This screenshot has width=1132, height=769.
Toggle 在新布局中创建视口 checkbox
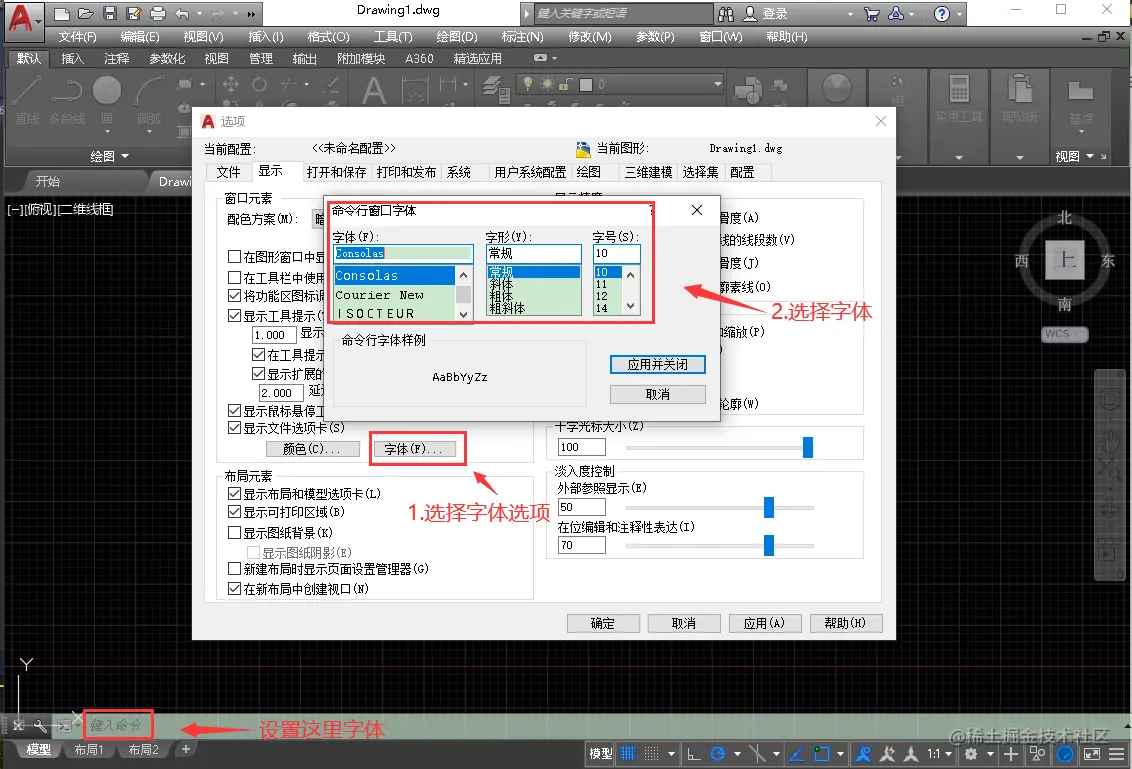(x=234, y=588)
